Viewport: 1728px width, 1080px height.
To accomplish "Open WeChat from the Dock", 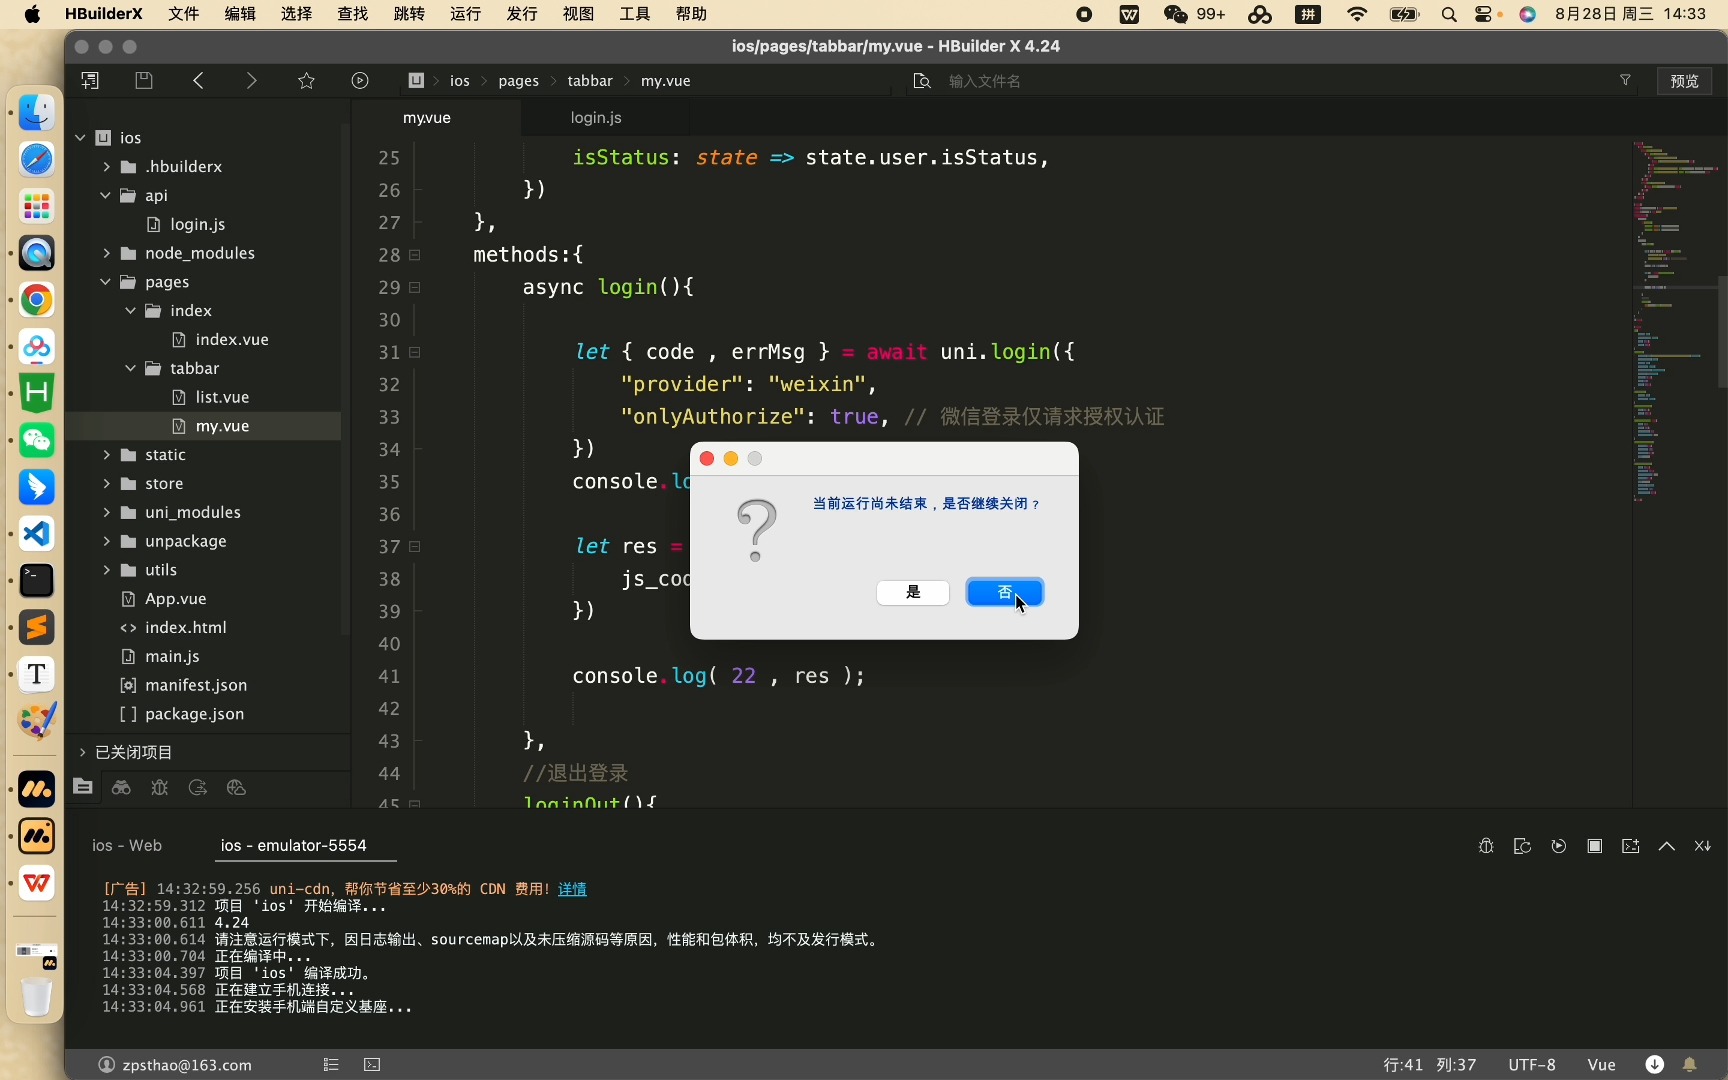I will tap(37, 440).
